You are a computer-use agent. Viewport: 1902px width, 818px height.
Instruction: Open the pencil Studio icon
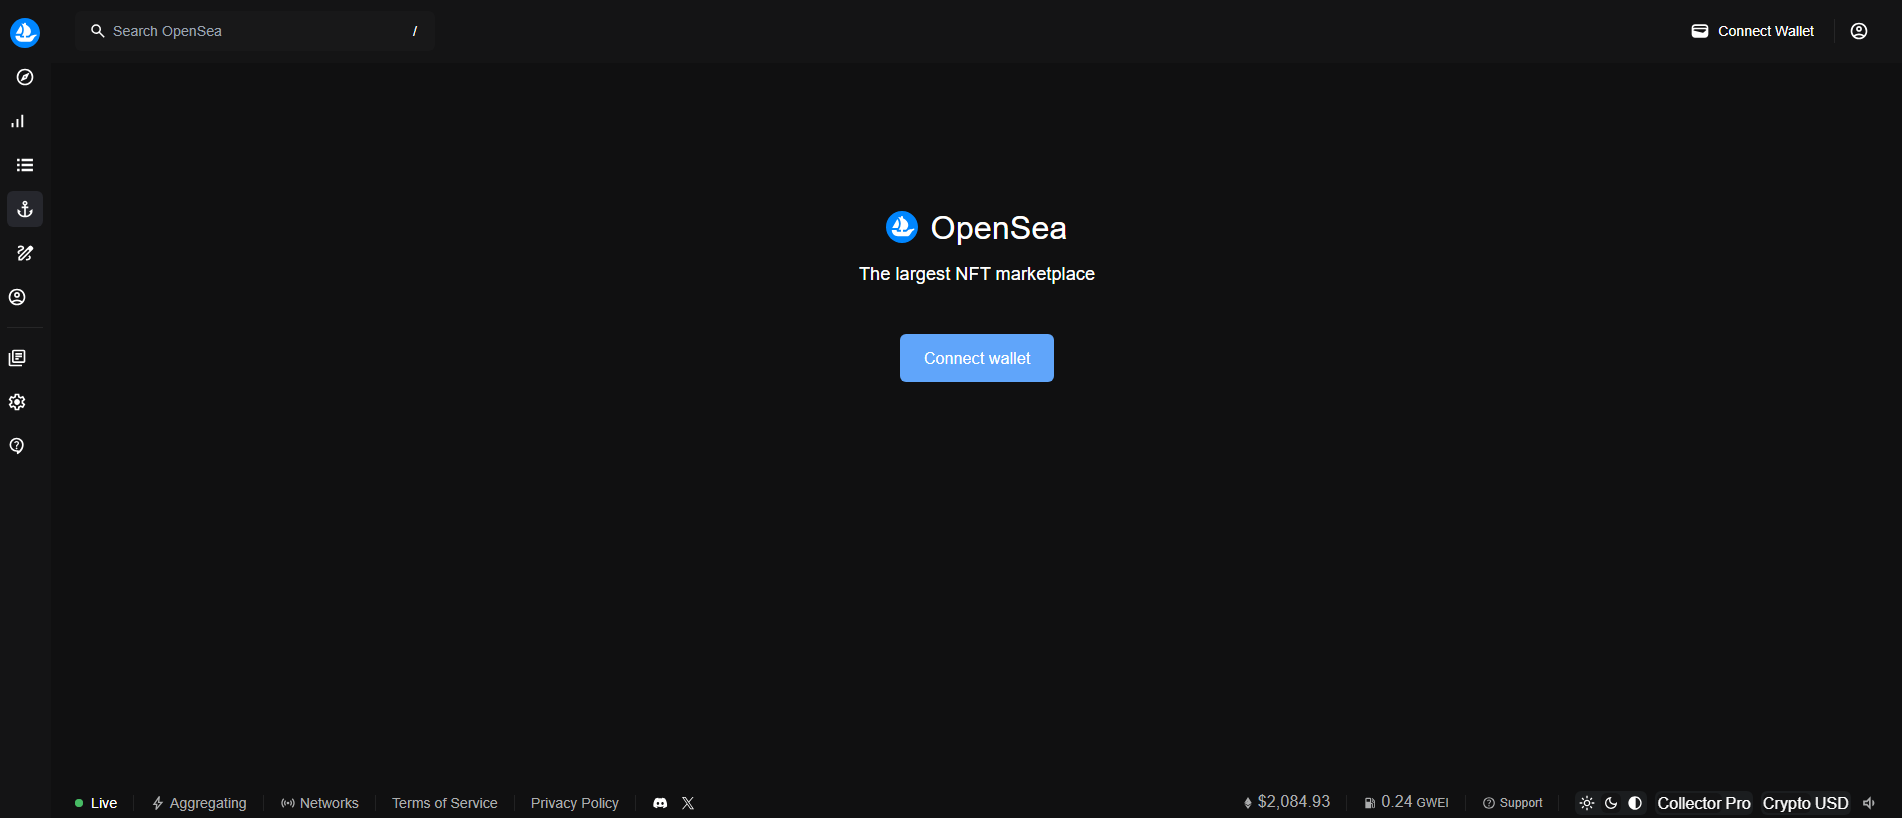tap(25, 253)
